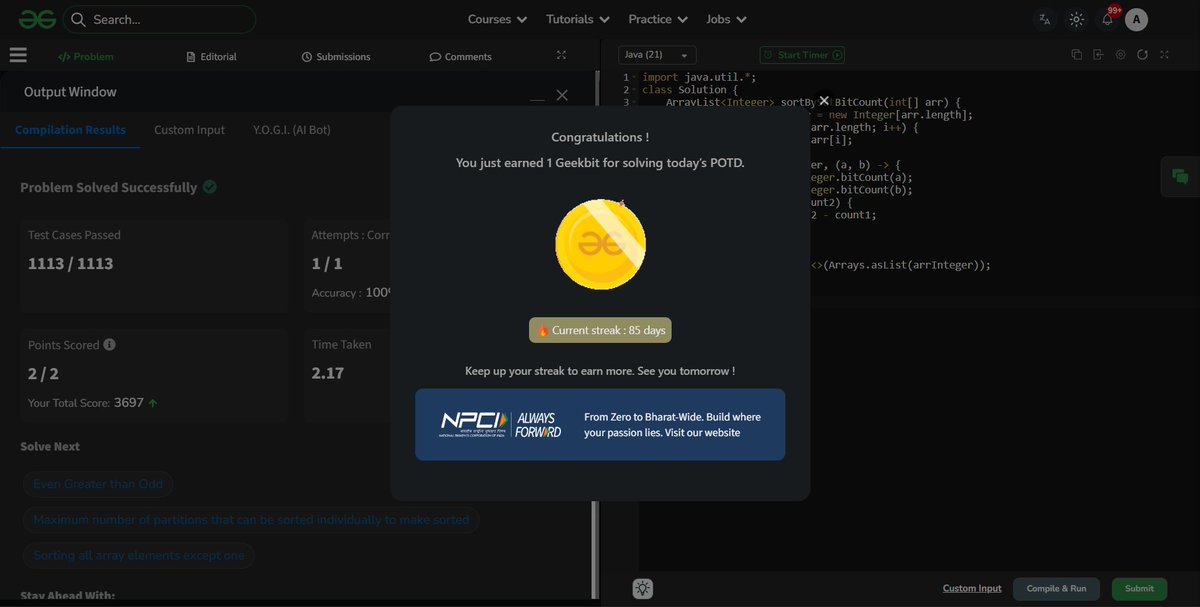Open the chat bubble widget on right edge

tap(1180, 177)
